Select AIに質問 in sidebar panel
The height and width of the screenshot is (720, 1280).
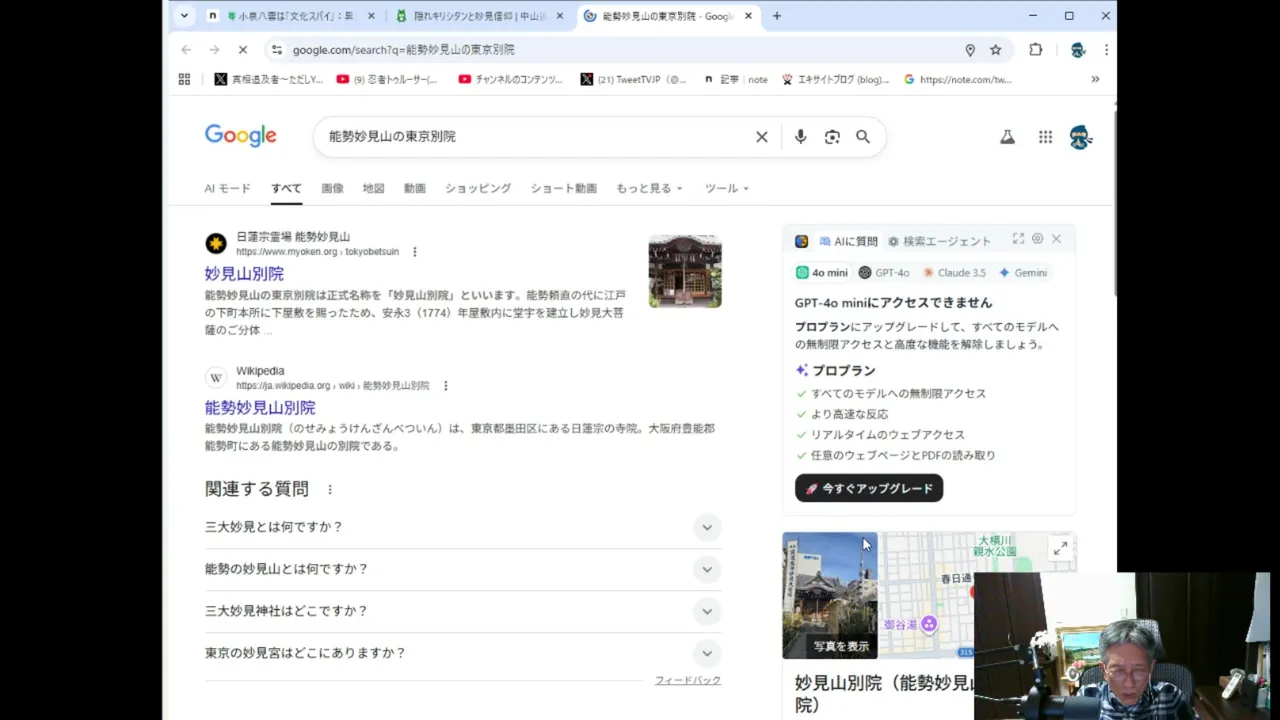pos(848,241)
